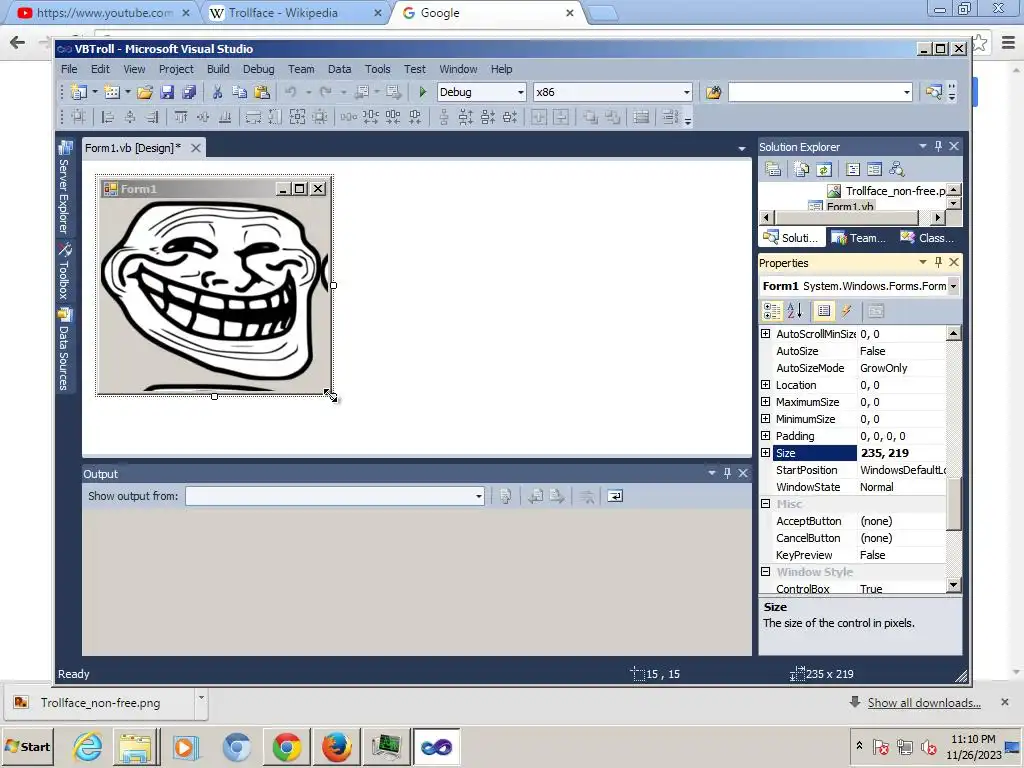The height and width of the screenshot is (768, 1024).
Task: Open the Project menu
Action: tap(176, 69)
